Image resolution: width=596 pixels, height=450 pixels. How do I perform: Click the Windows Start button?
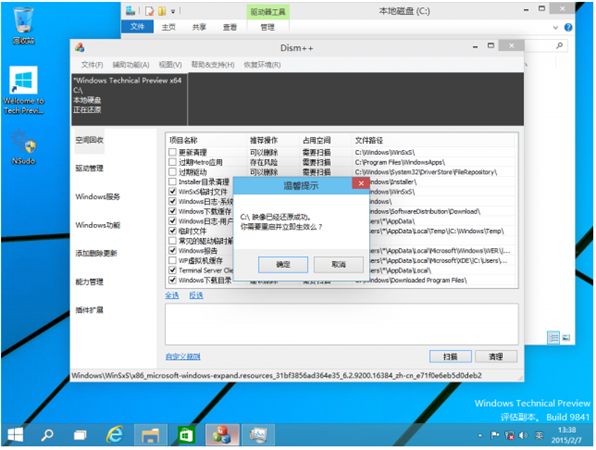tap(15, 434)
